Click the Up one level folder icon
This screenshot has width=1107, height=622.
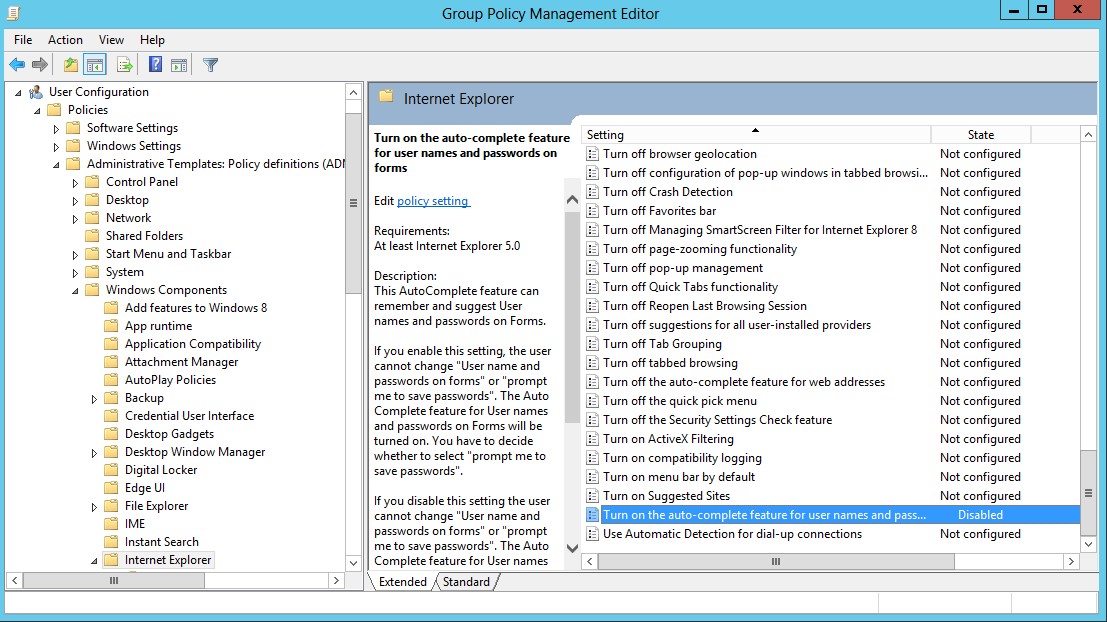pyautogui.click(x=69, y=64)
